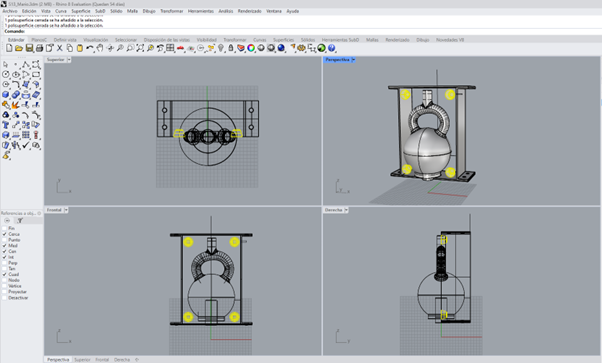Open the Derecha viewport dropdown arrow

tap(346, 210)
